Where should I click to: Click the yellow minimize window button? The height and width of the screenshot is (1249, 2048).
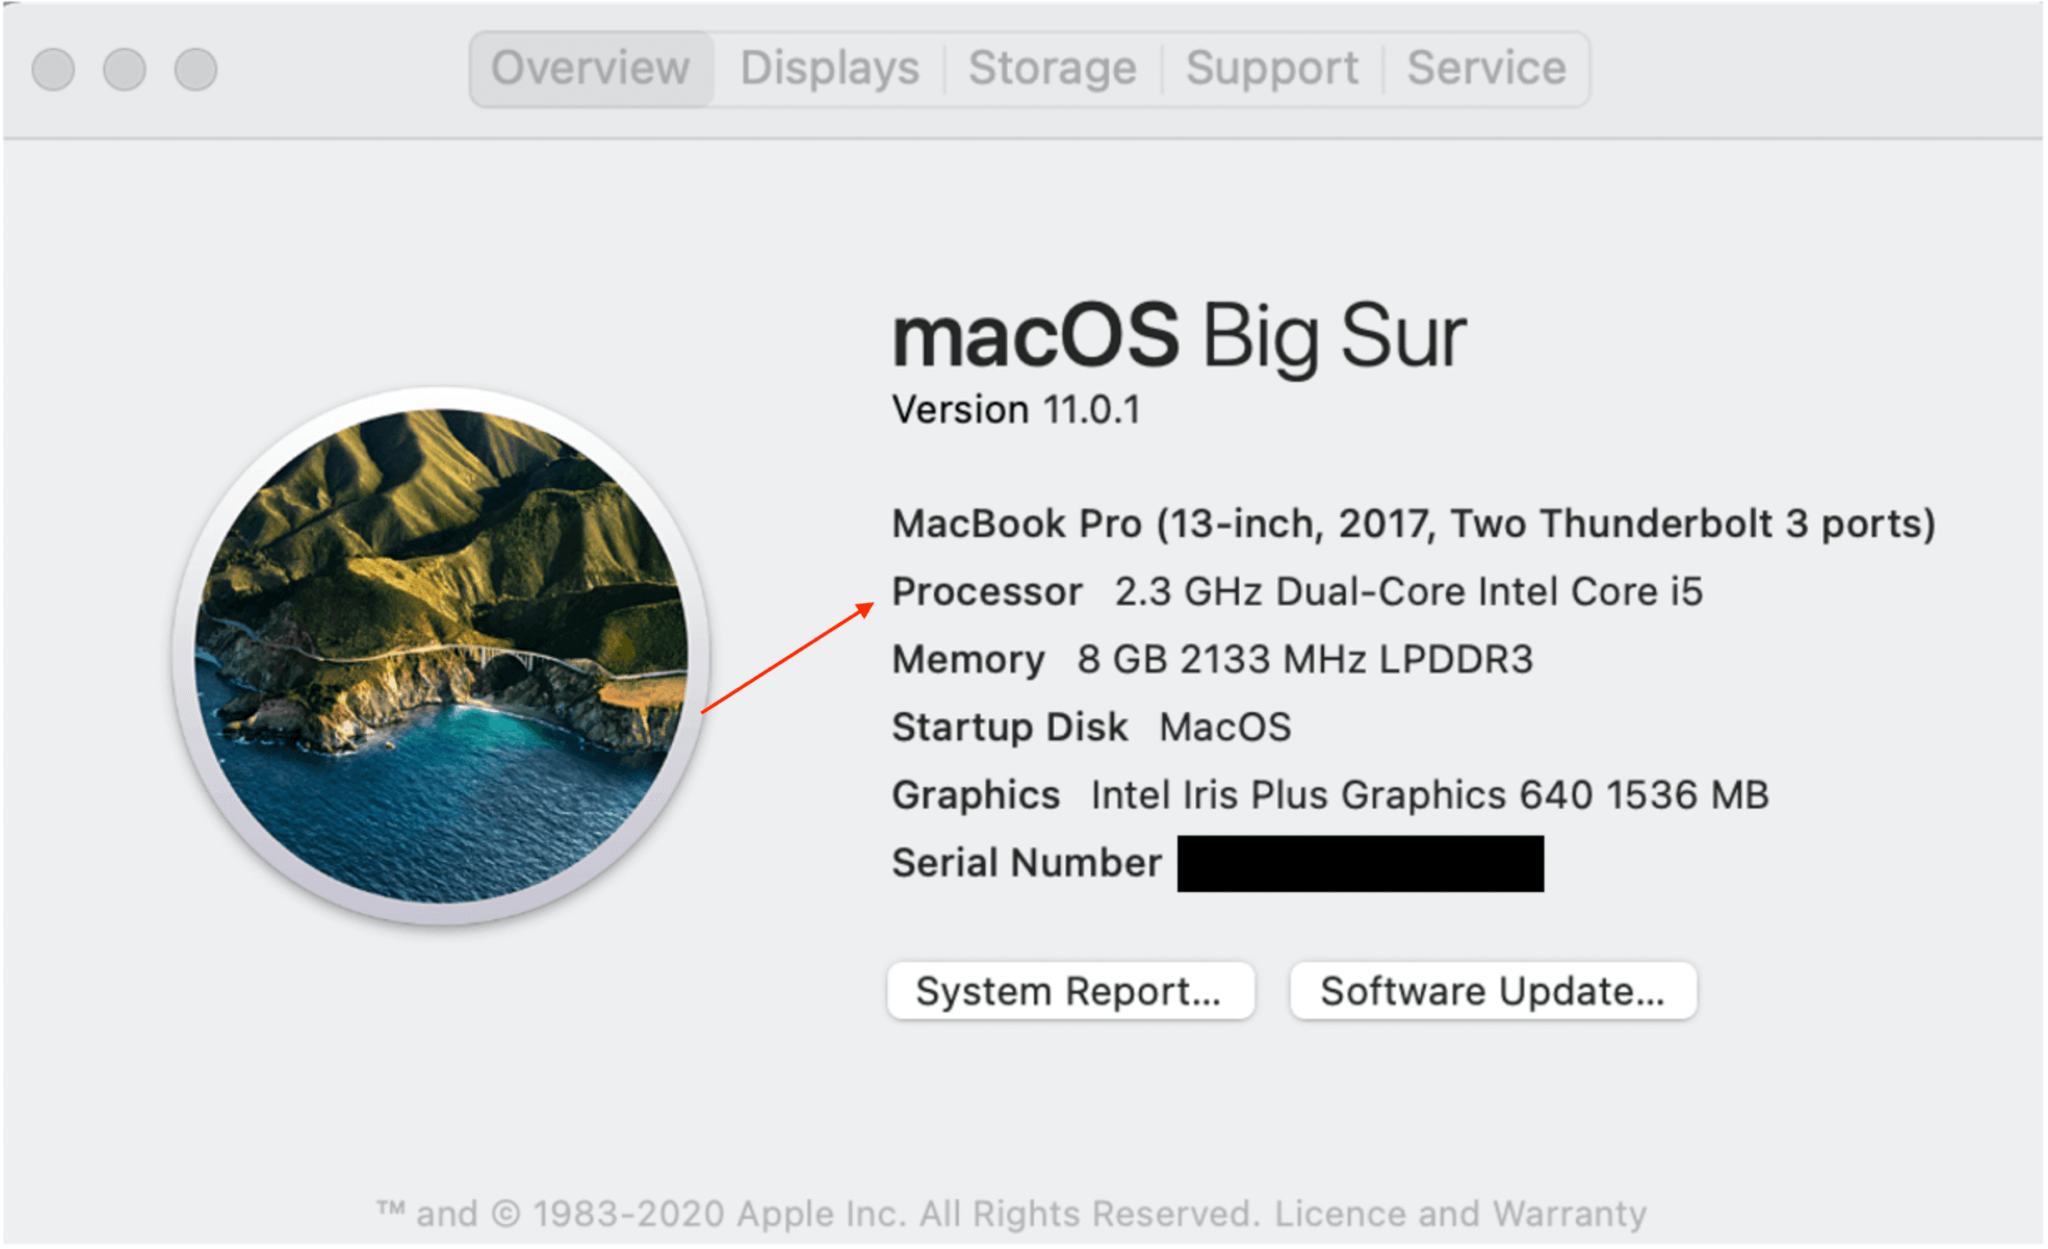pyautogui.click(x=124, y=69)
